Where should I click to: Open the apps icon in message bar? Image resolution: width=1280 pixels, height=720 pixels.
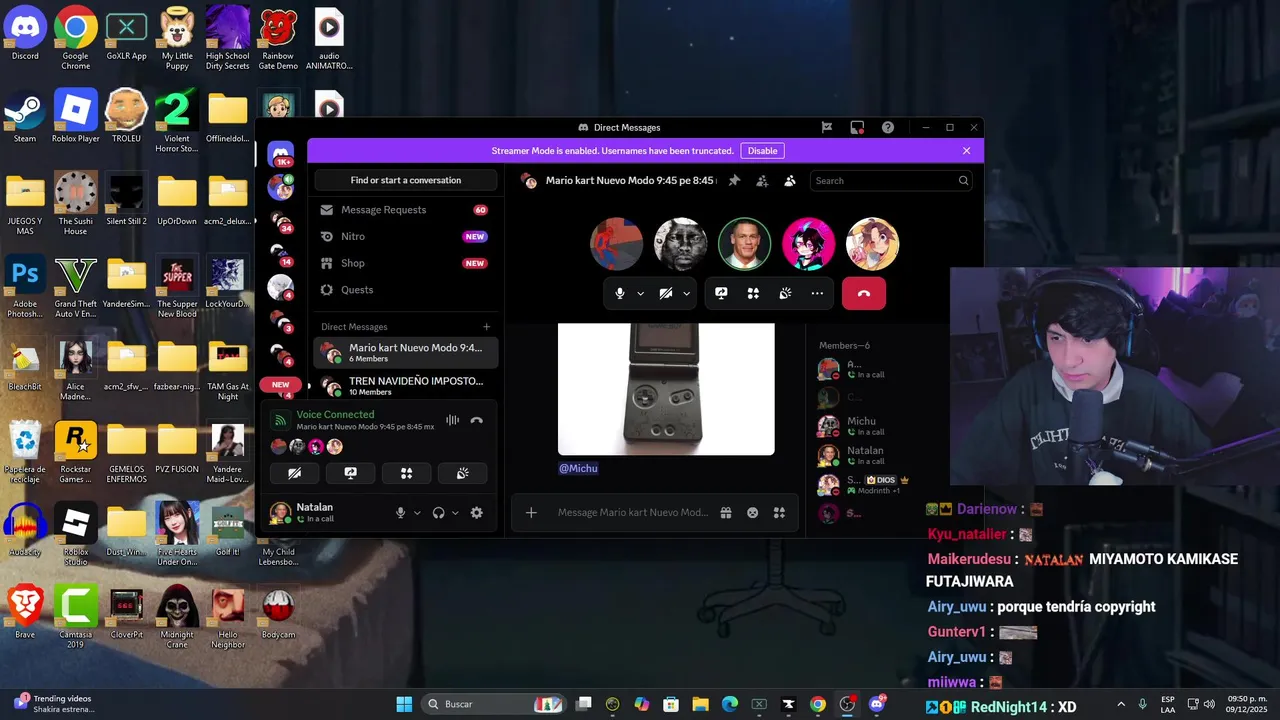779,512
